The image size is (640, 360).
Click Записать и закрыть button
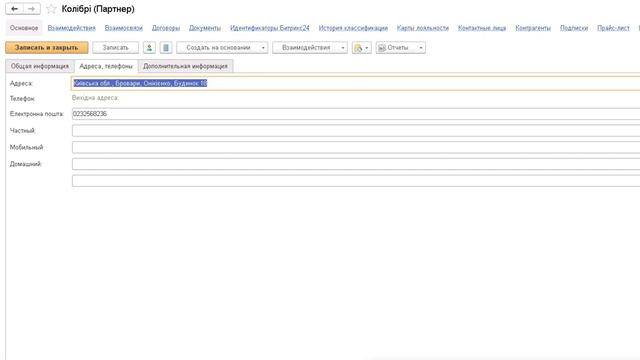(47, 48)
